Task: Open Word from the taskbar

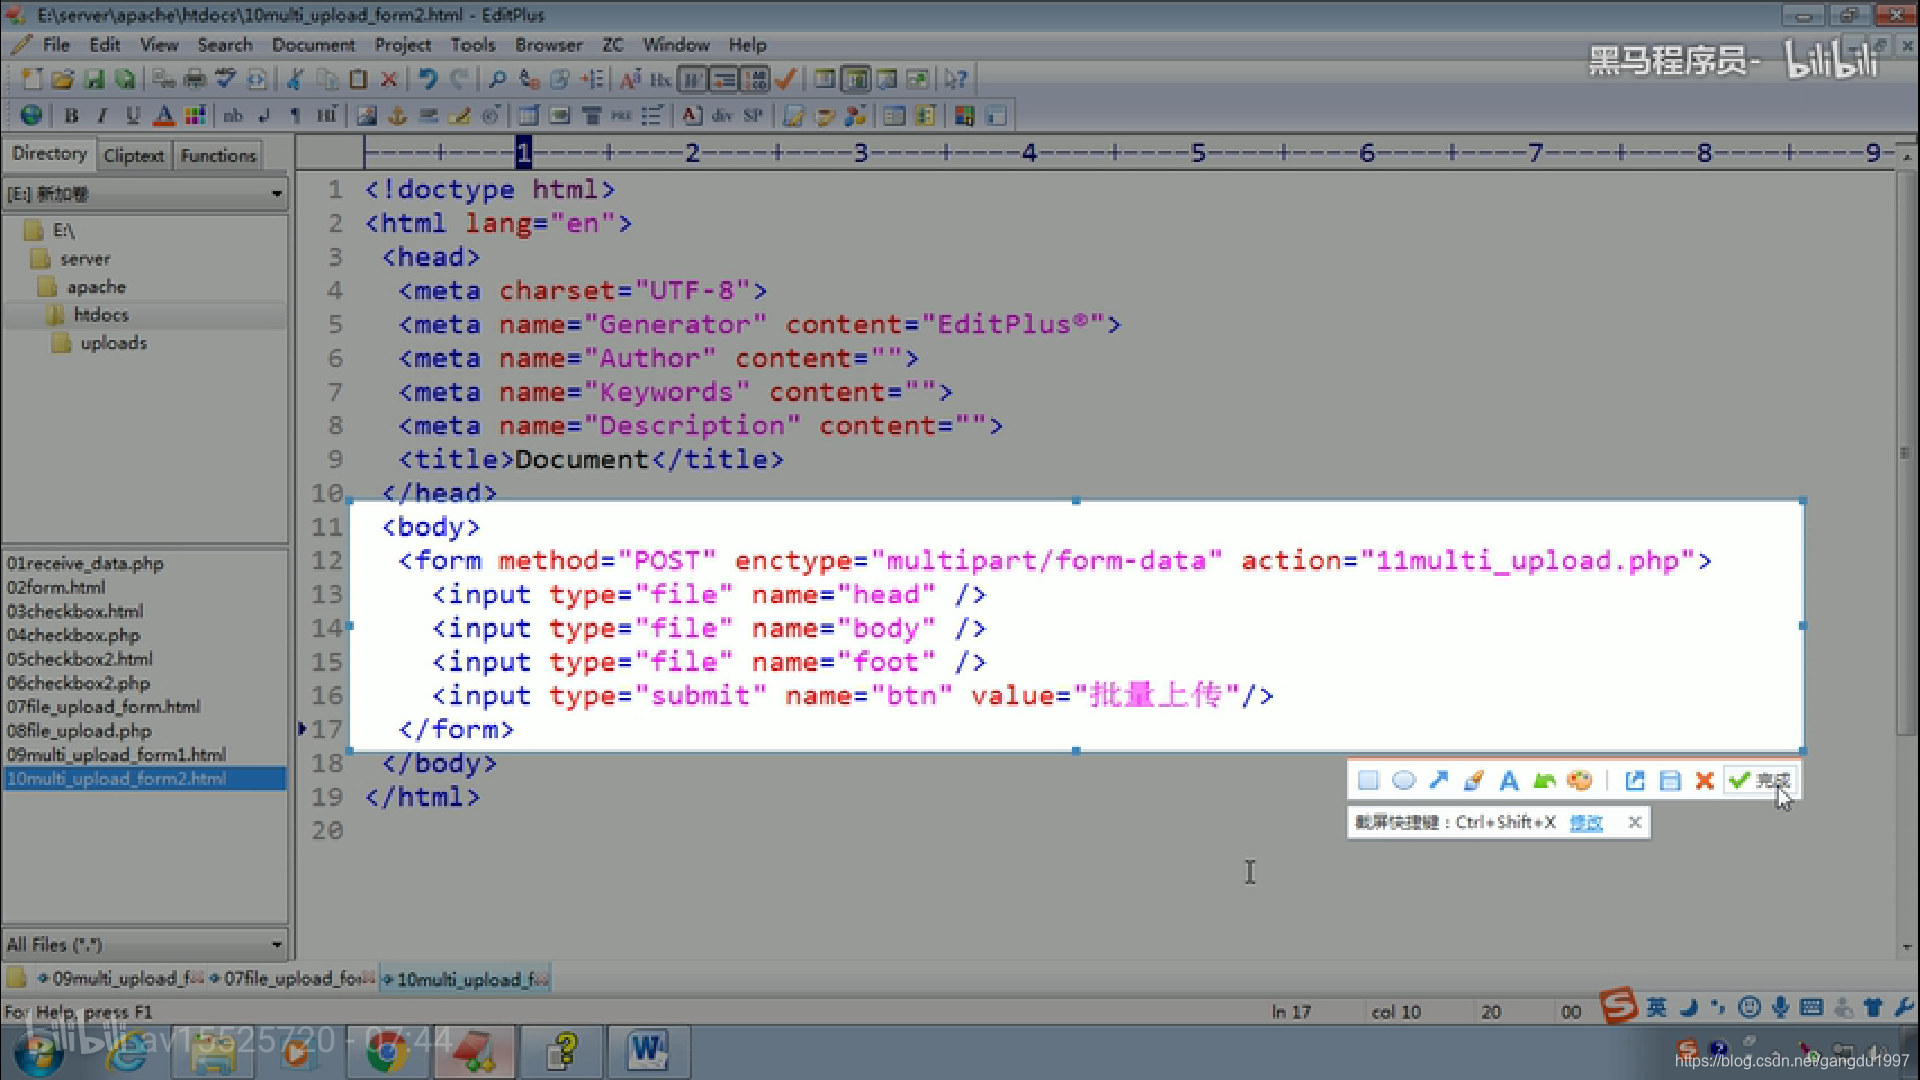Action: click(x=648, y=1052)
